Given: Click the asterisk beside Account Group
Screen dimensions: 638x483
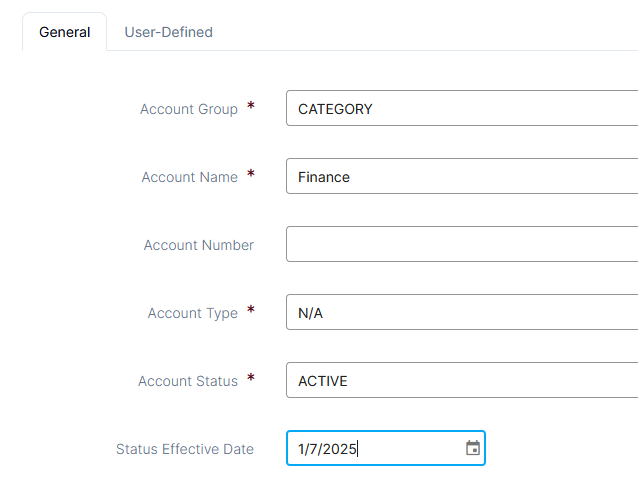Looking at the screenshot, I should coord(251,106).
